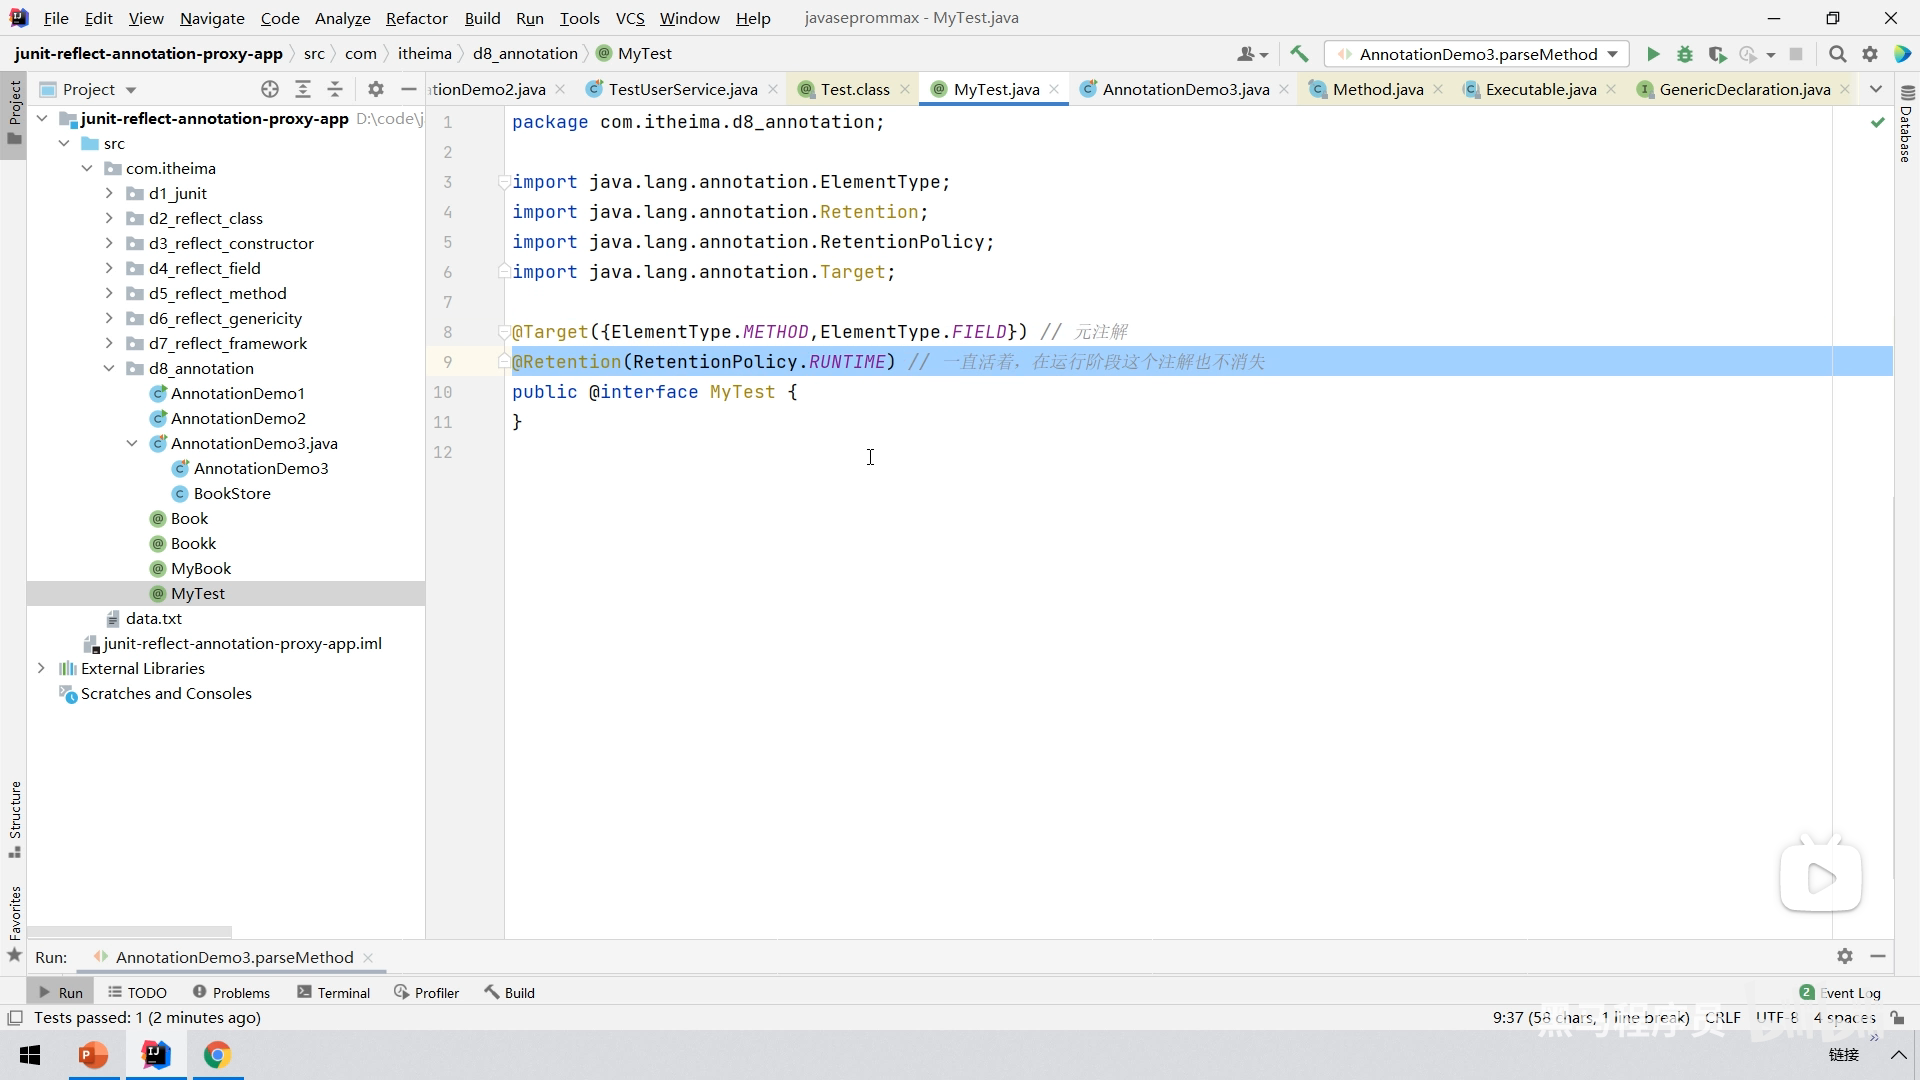The image size is (1920, 1080).
Task: Expand the d5_reflect_method package
Action: coord(109,293)
